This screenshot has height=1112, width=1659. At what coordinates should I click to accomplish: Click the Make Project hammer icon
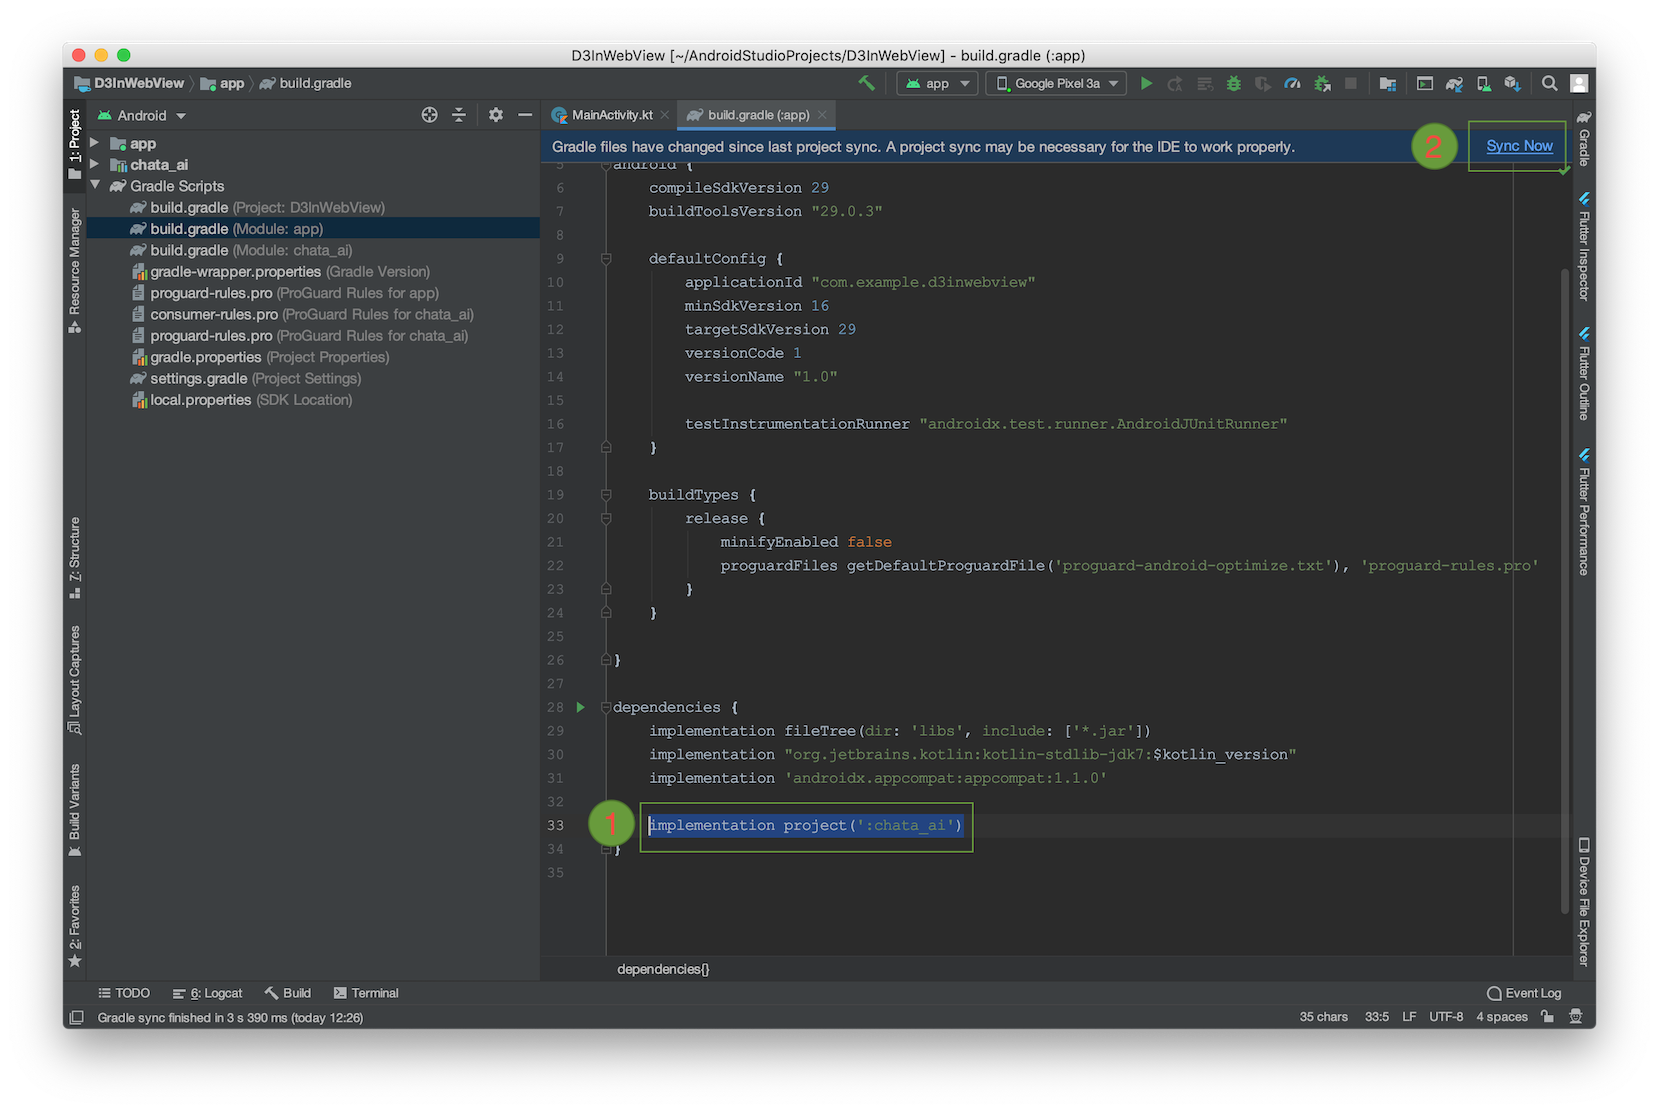point(867,83)
